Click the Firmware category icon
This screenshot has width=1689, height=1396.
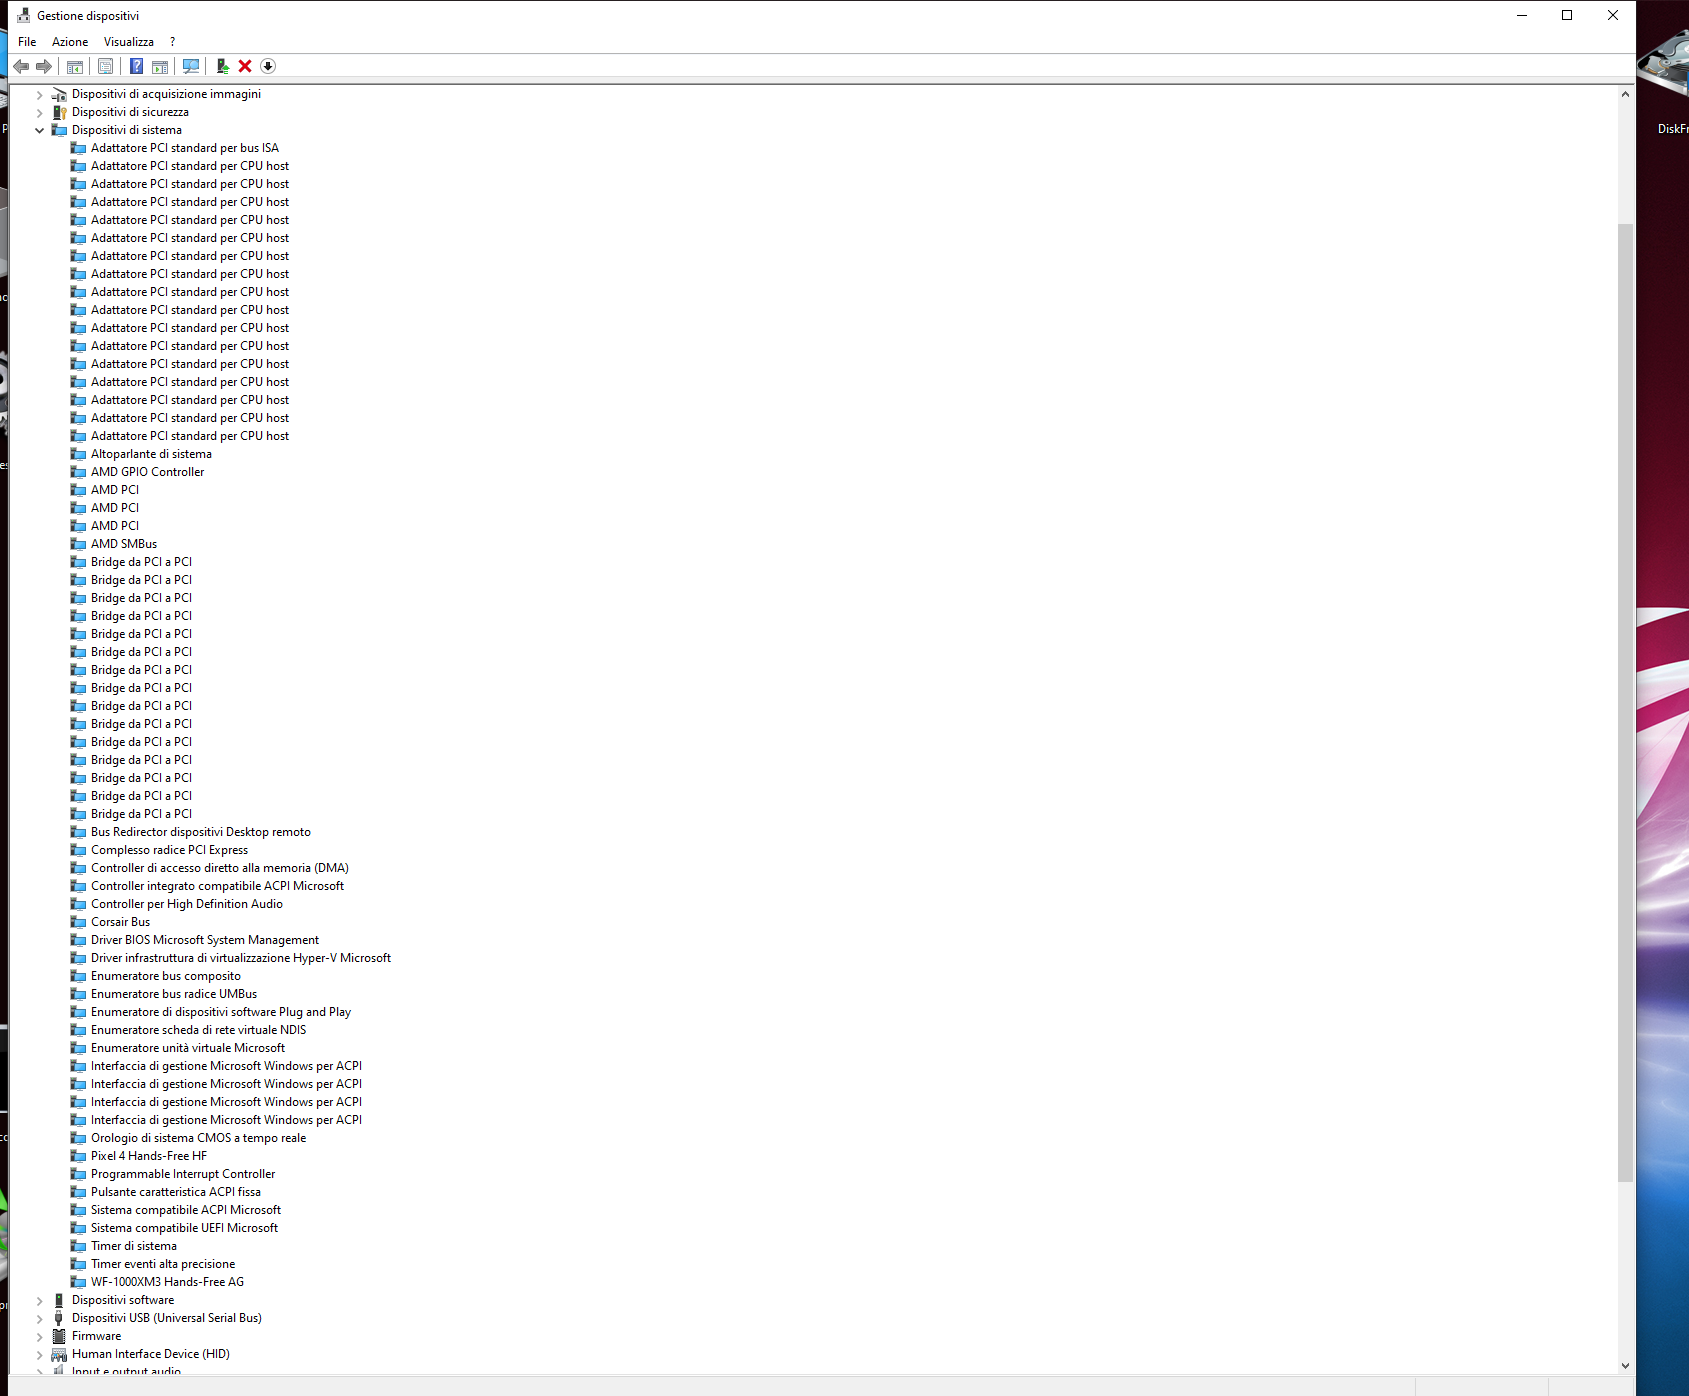click(x=59, y=1336)
